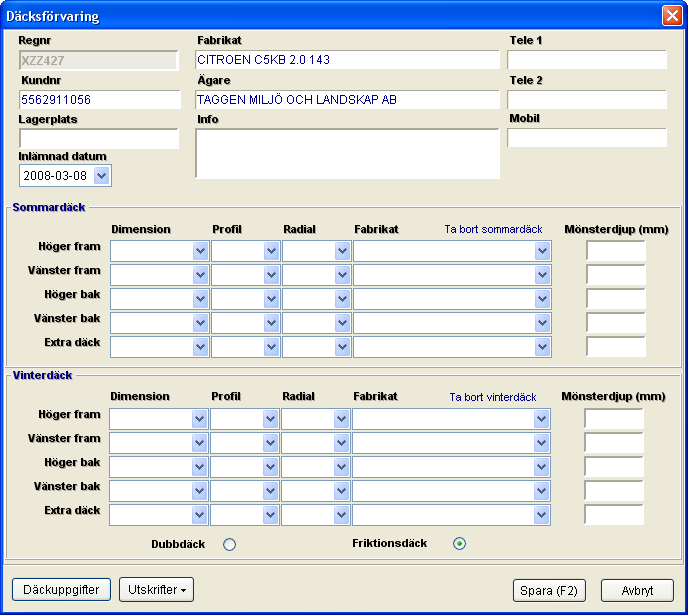688x615 pixels.
Task: Focus the Info text area
Action: point(347,154)
